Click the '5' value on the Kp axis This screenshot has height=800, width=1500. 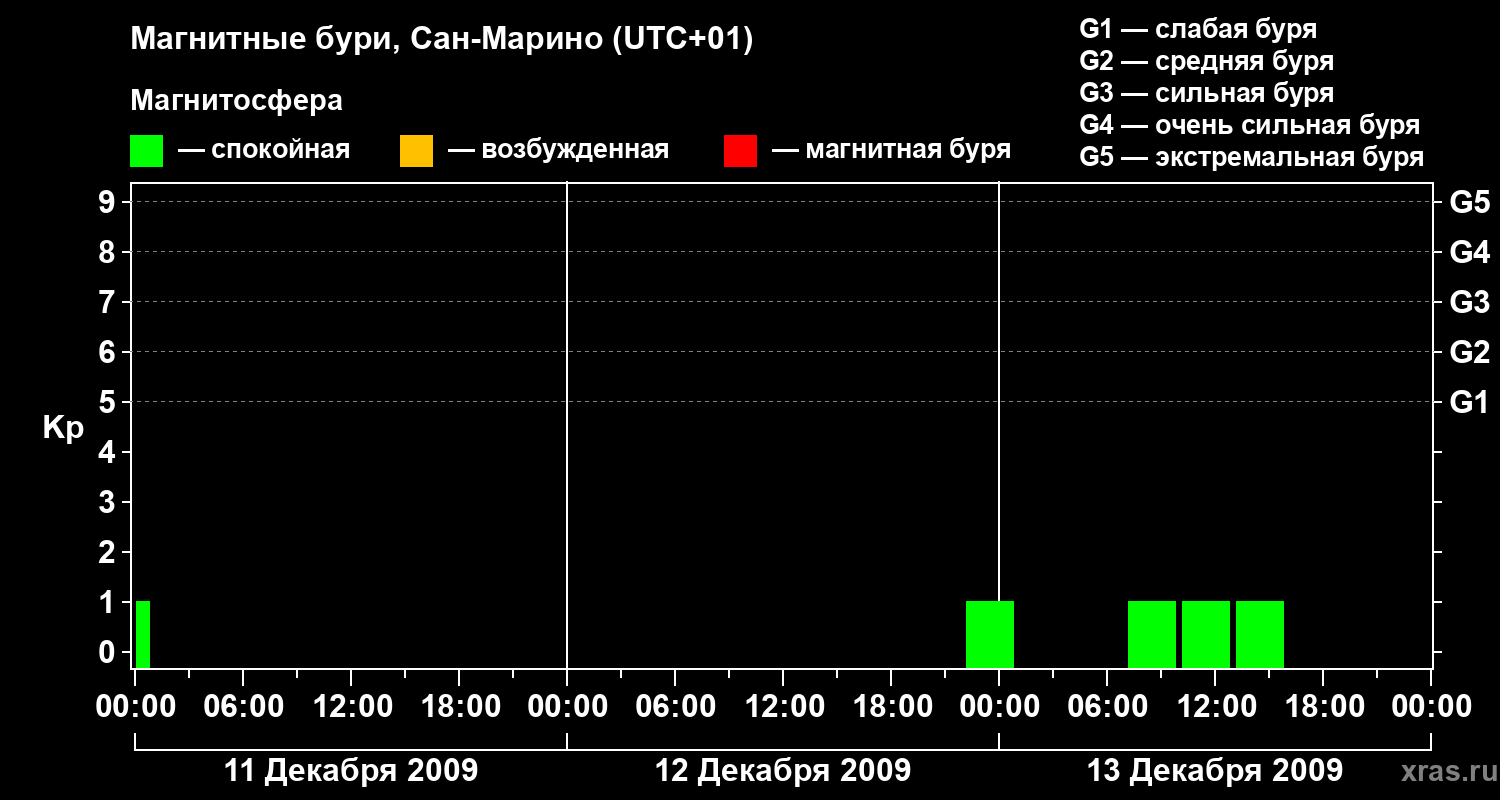[x=109, y=403]
